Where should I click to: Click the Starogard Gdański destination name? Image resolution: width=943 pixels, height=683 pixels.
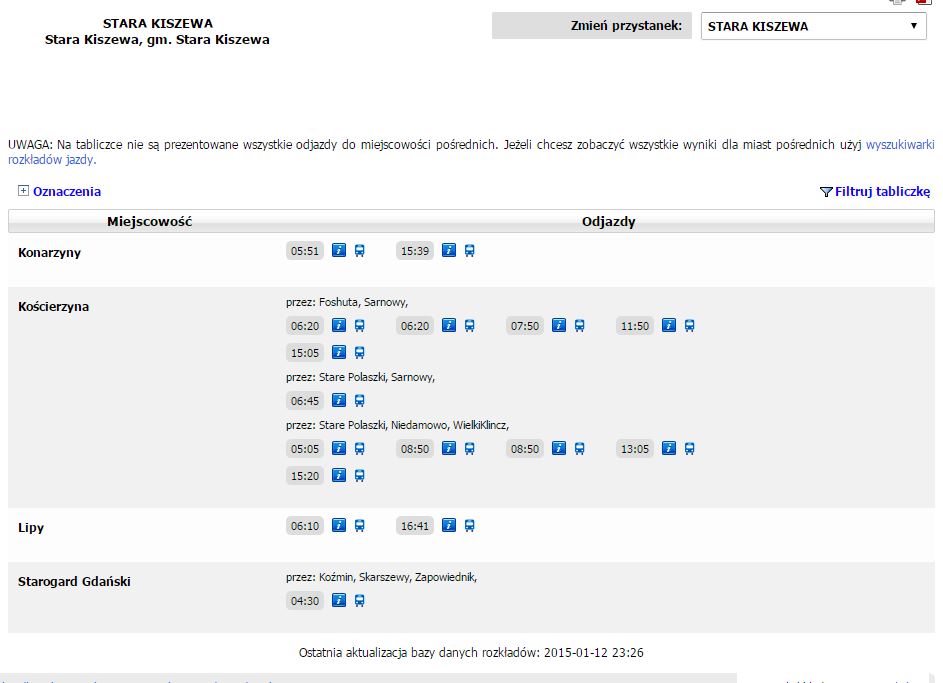[x=74, y=582]
